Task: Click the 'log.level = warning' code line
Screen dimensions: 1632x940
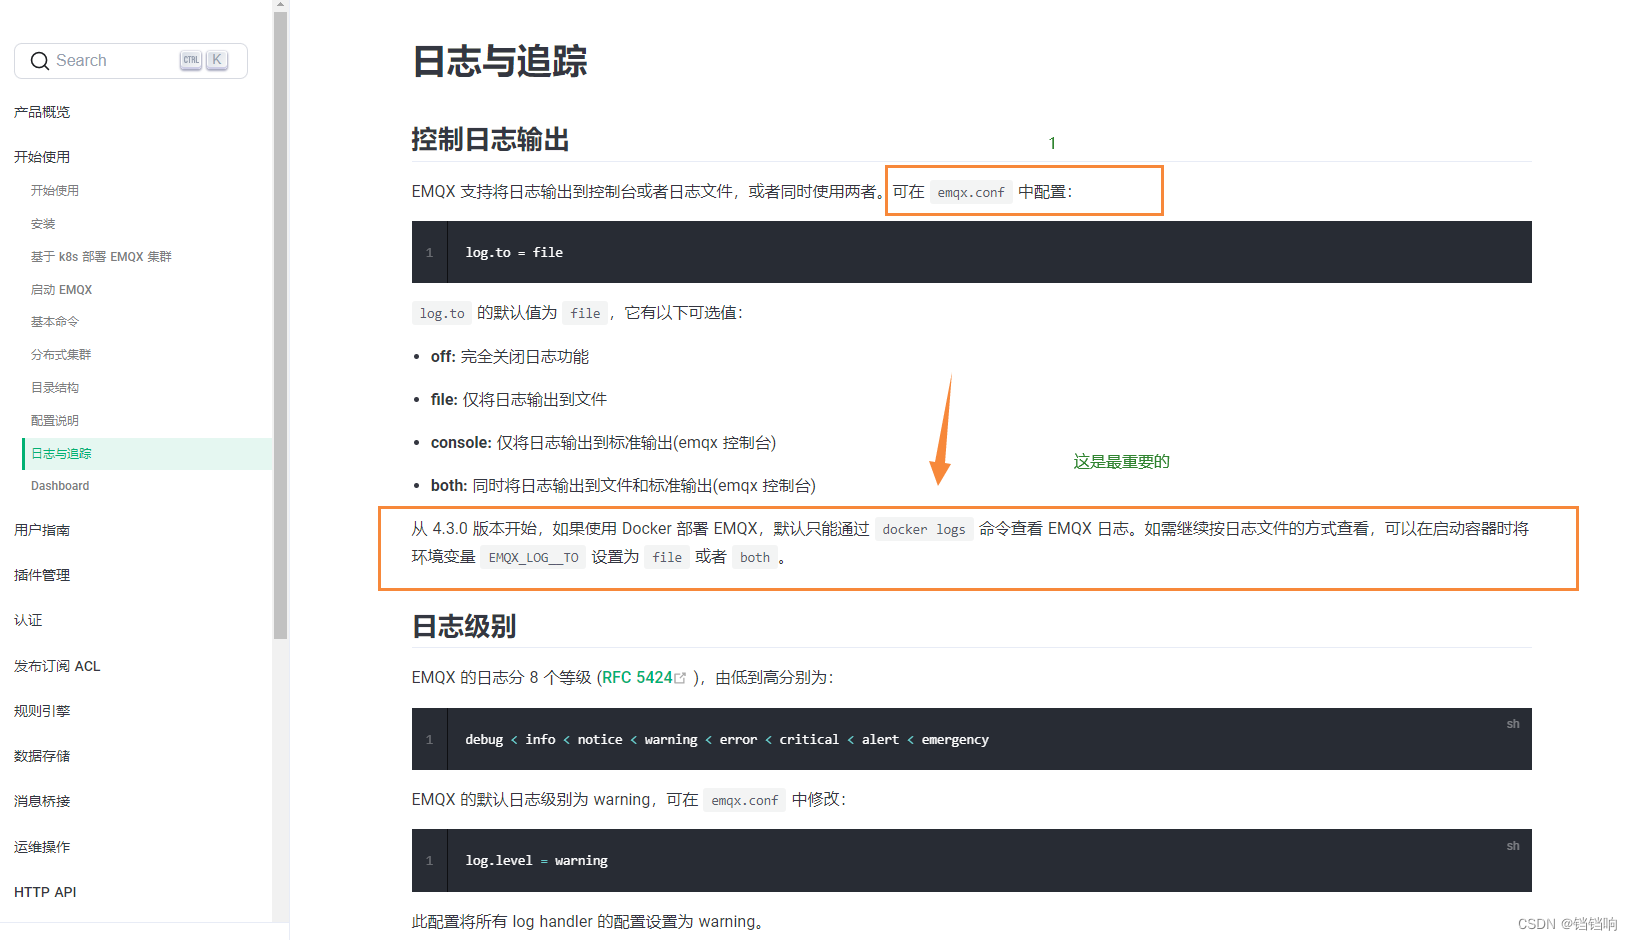Action: (x=536, y=861)
